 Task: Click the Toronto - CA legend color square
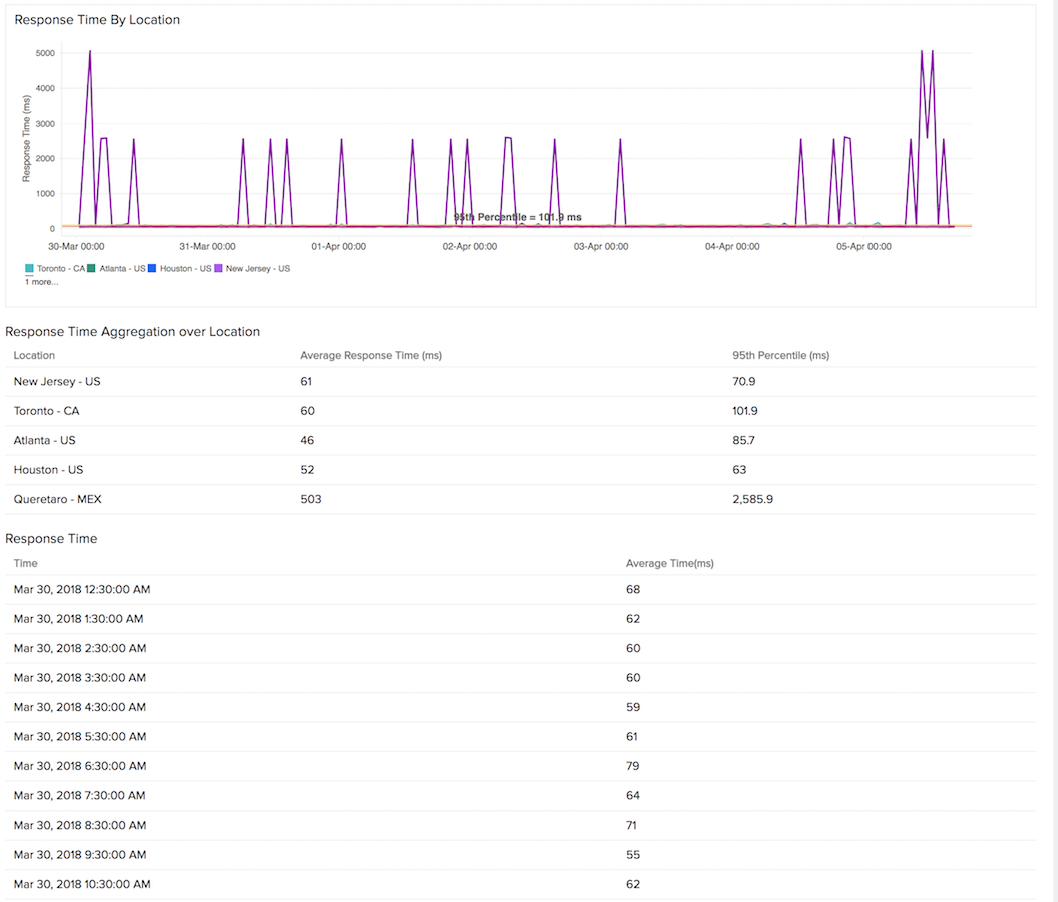(29, 268)
